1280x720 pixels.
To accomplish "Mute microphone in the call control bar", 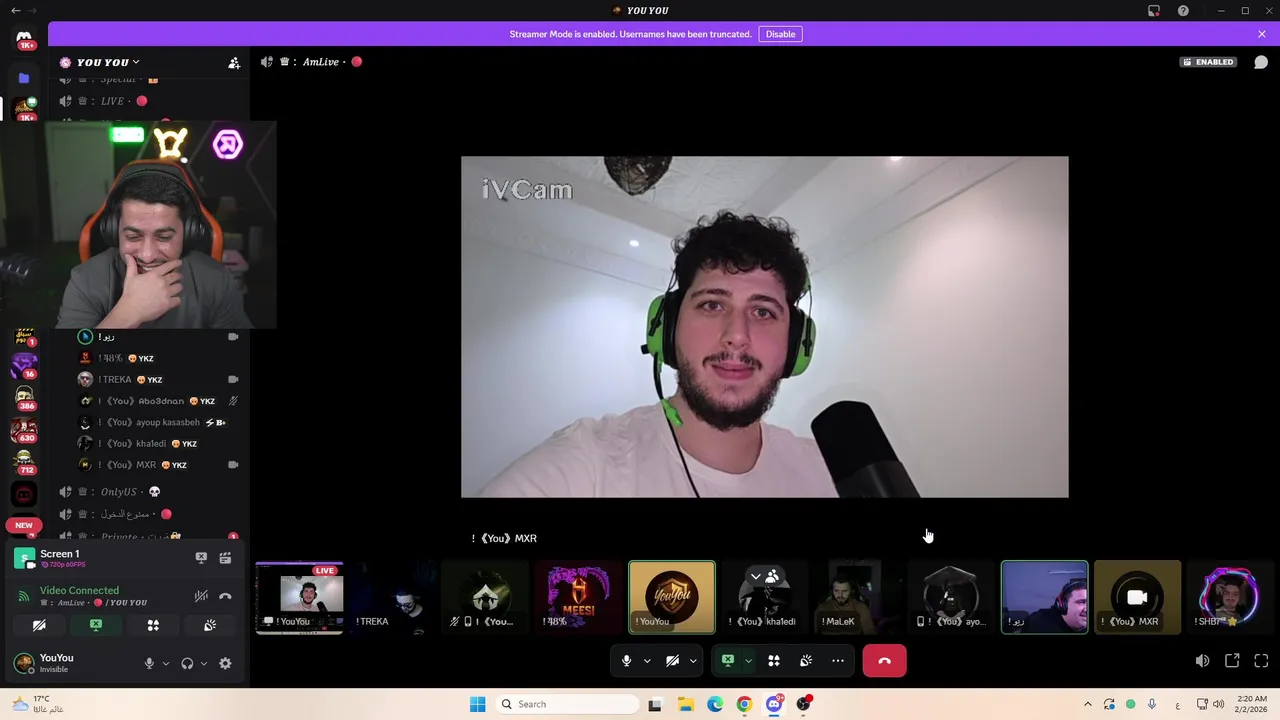I will 627,661.
